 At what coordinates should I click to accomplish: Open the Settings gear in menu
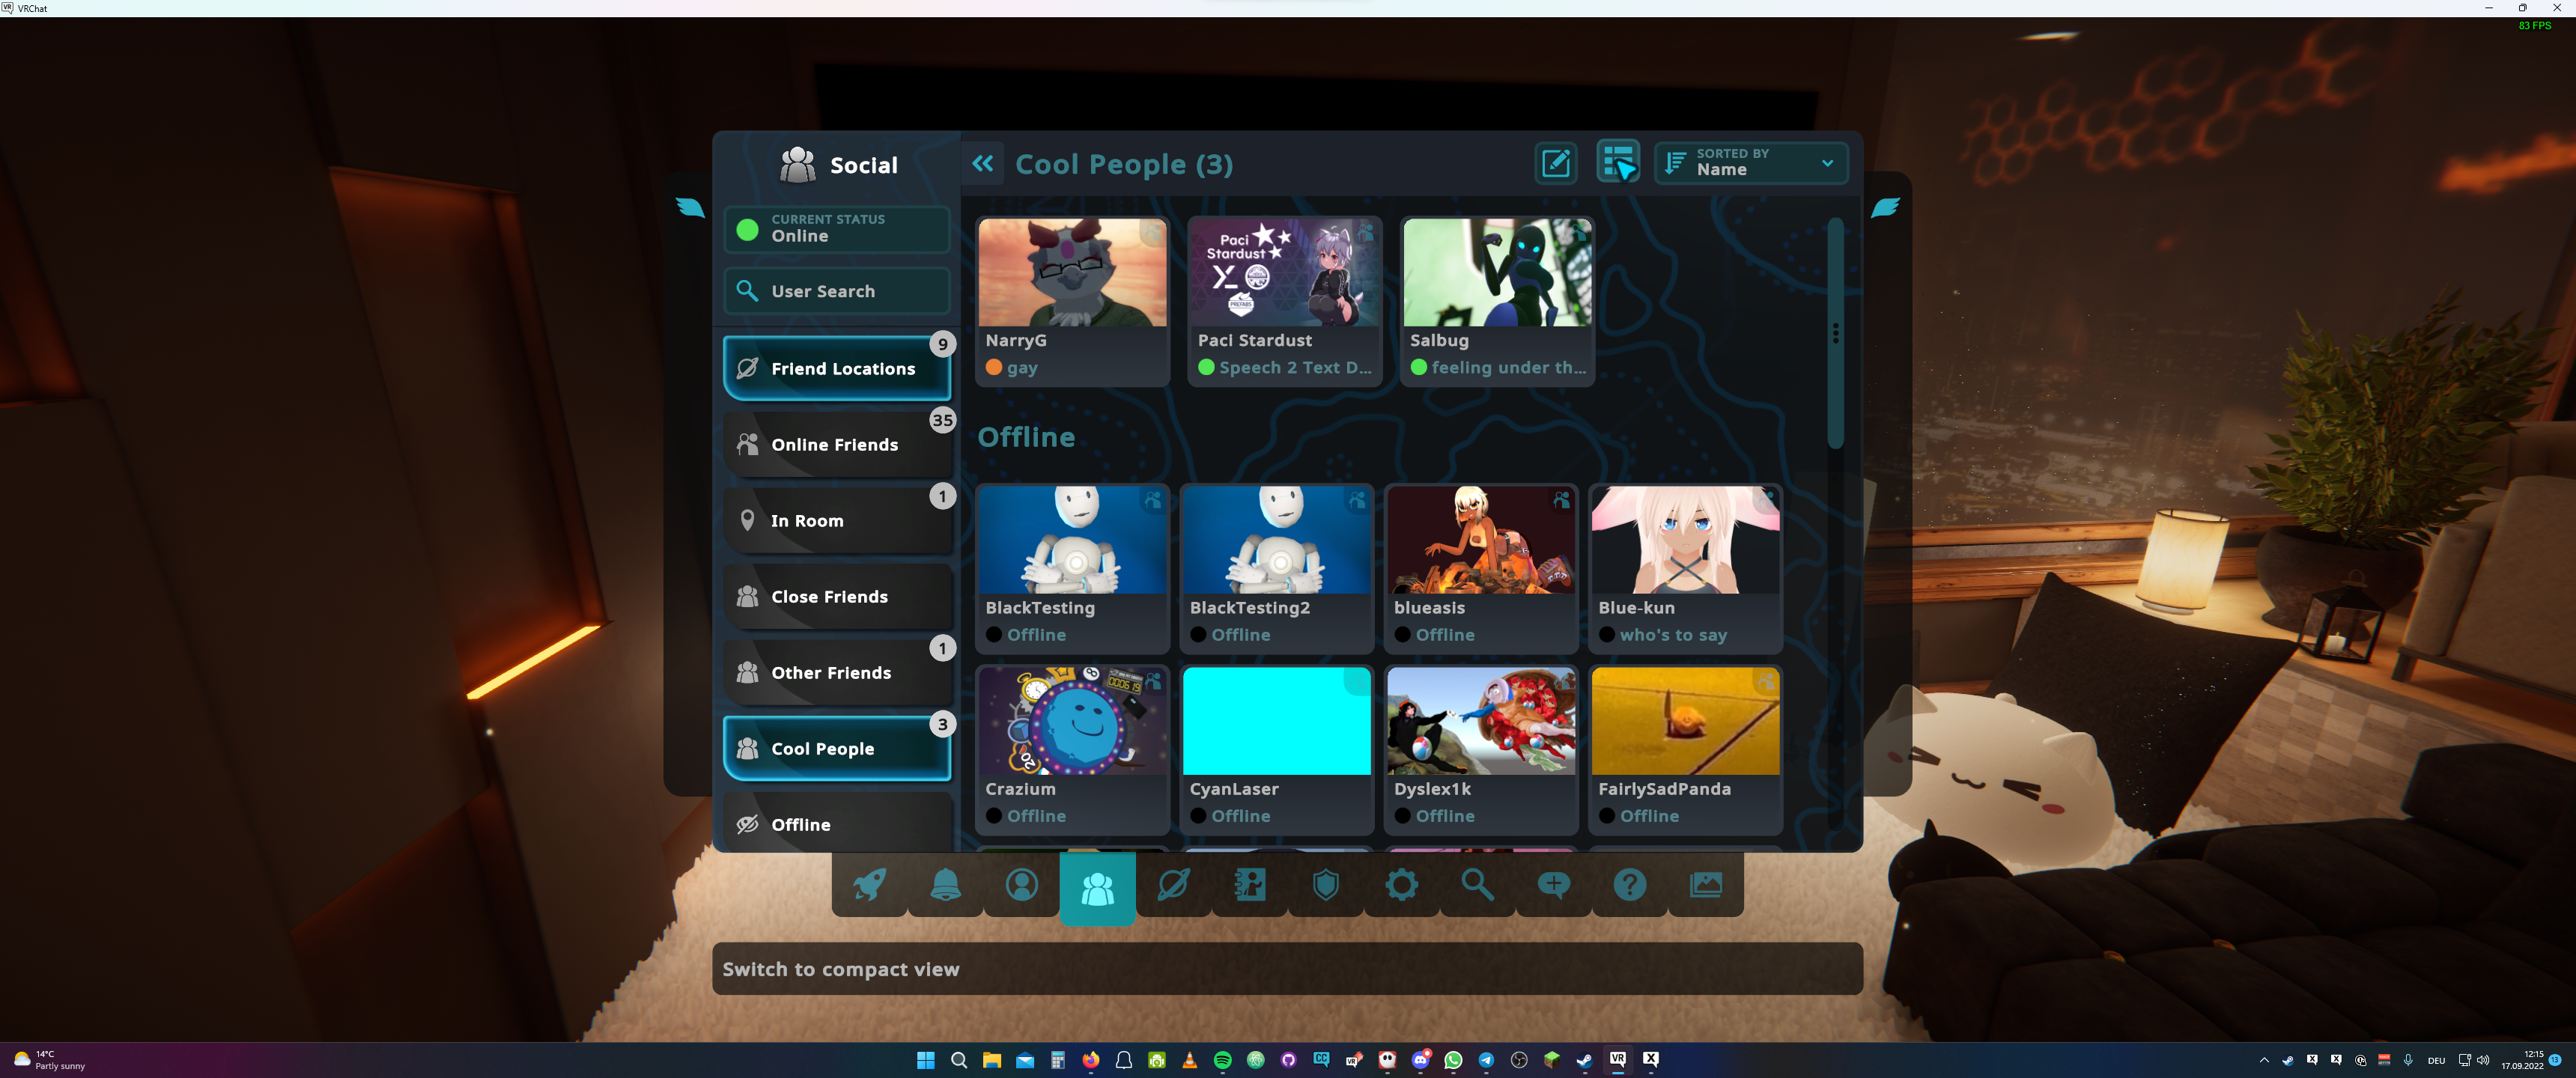click(1401, 885)
